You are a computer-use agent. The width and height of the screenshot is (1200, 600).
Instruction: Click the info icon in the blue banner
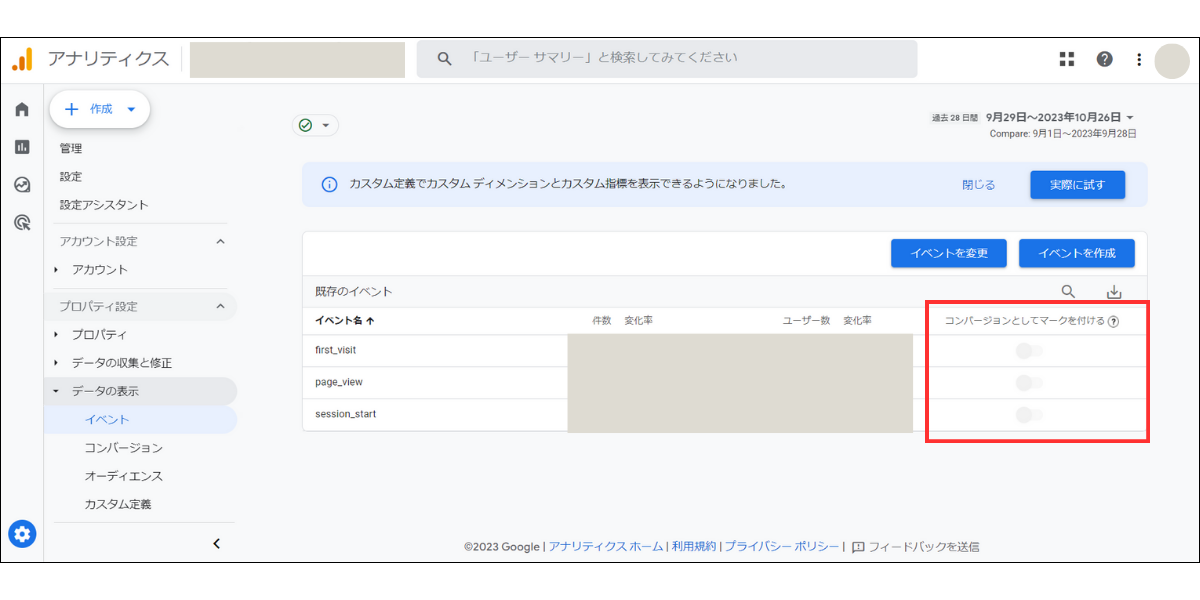[x=329, y=185]
